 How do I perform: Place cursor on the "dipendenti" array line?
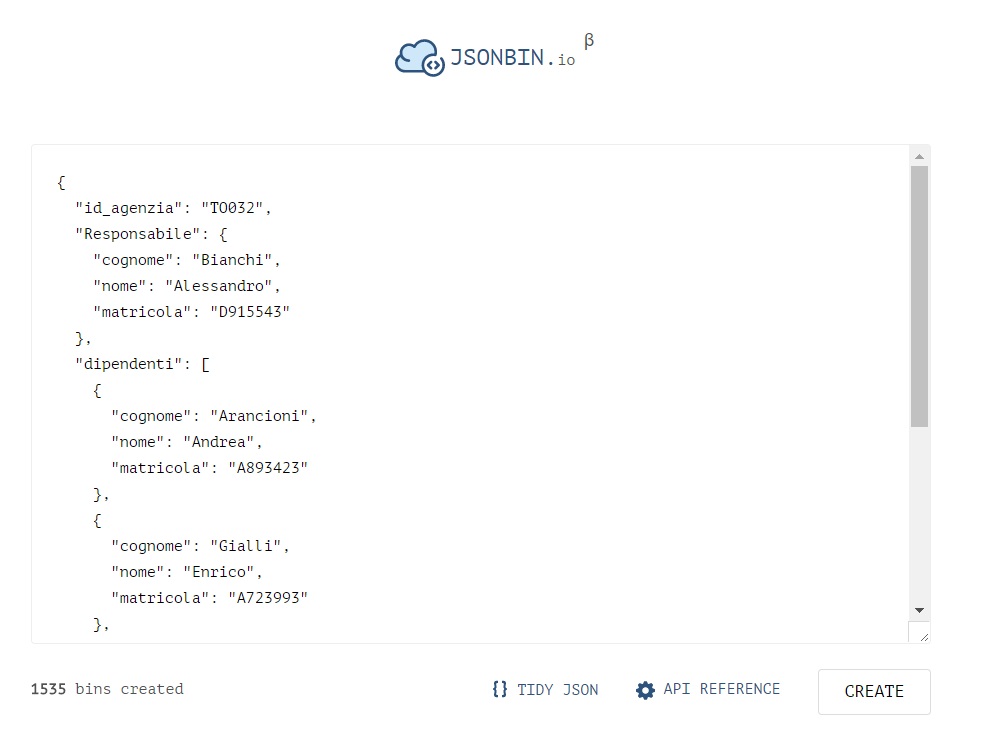click(142, 364)
